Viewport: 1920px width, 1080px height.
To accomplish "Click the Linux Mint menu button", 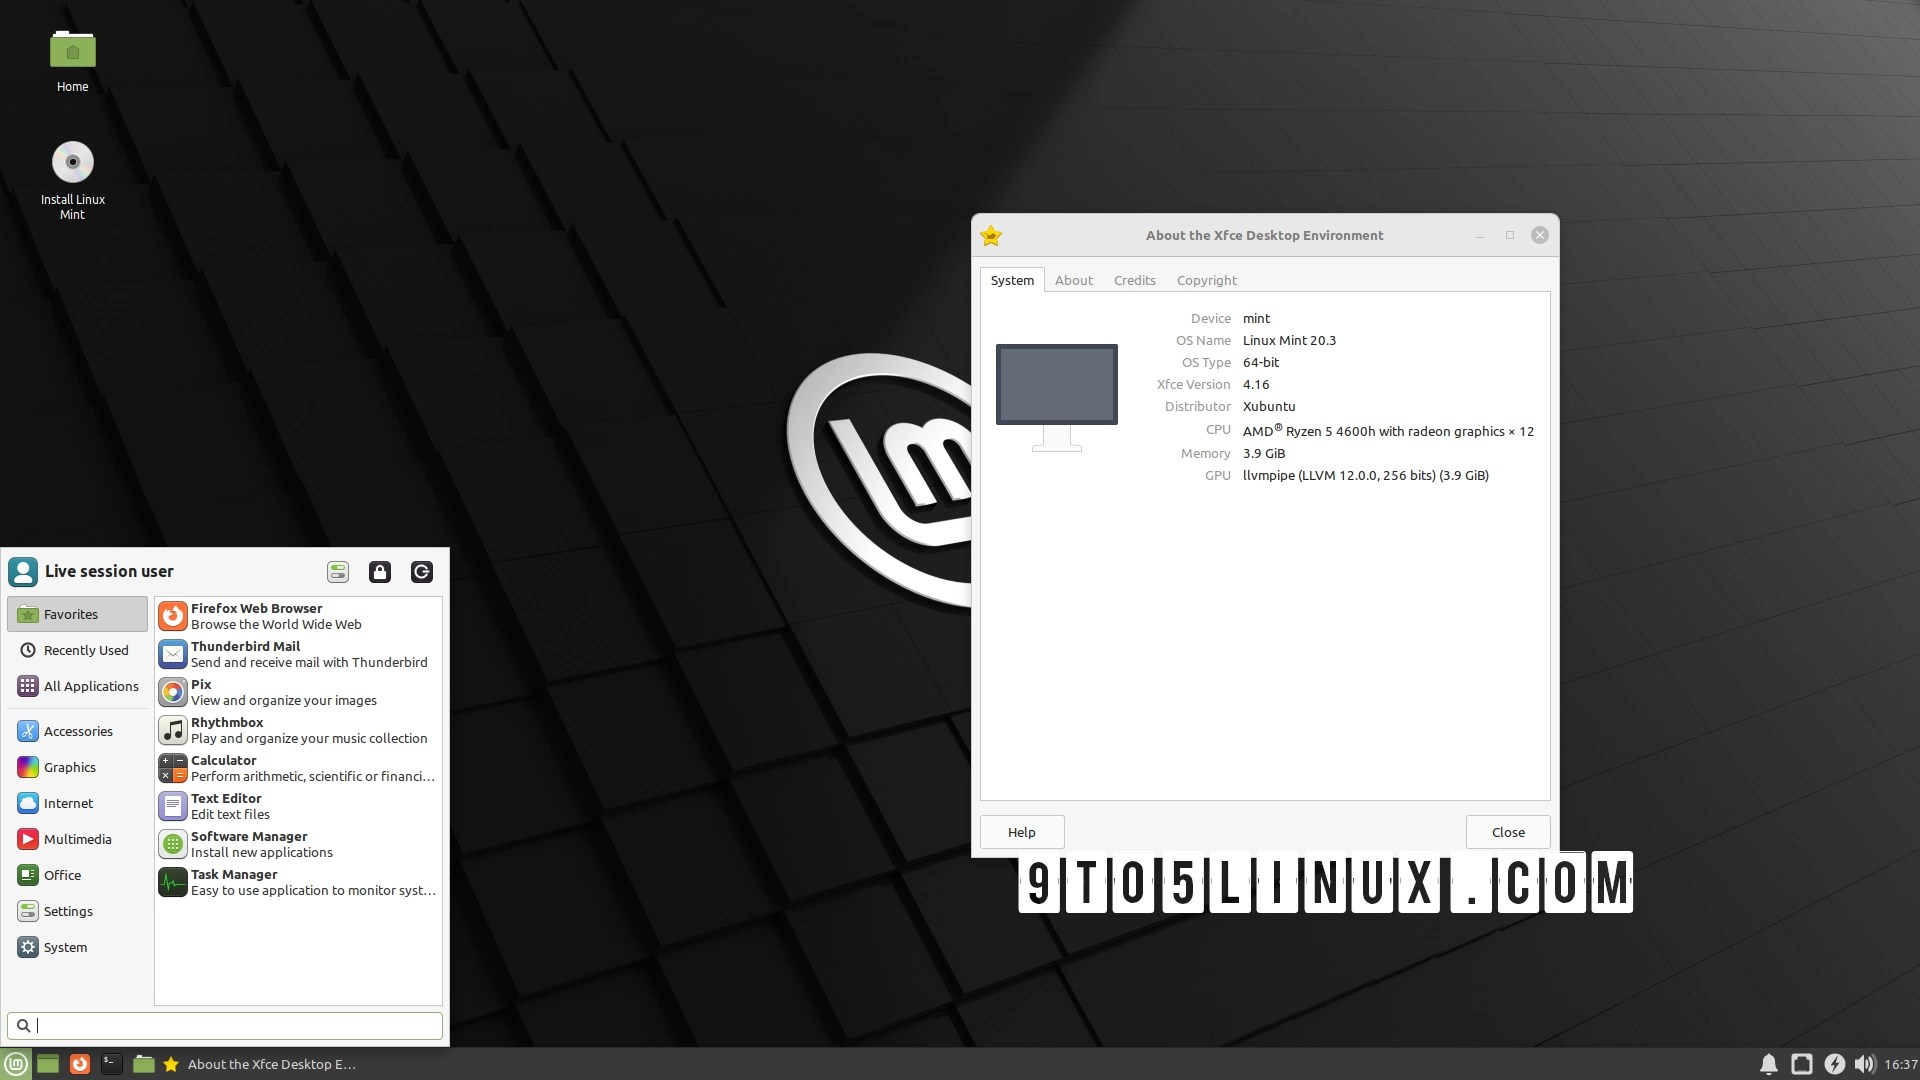I will click(x=16, y=1064).
